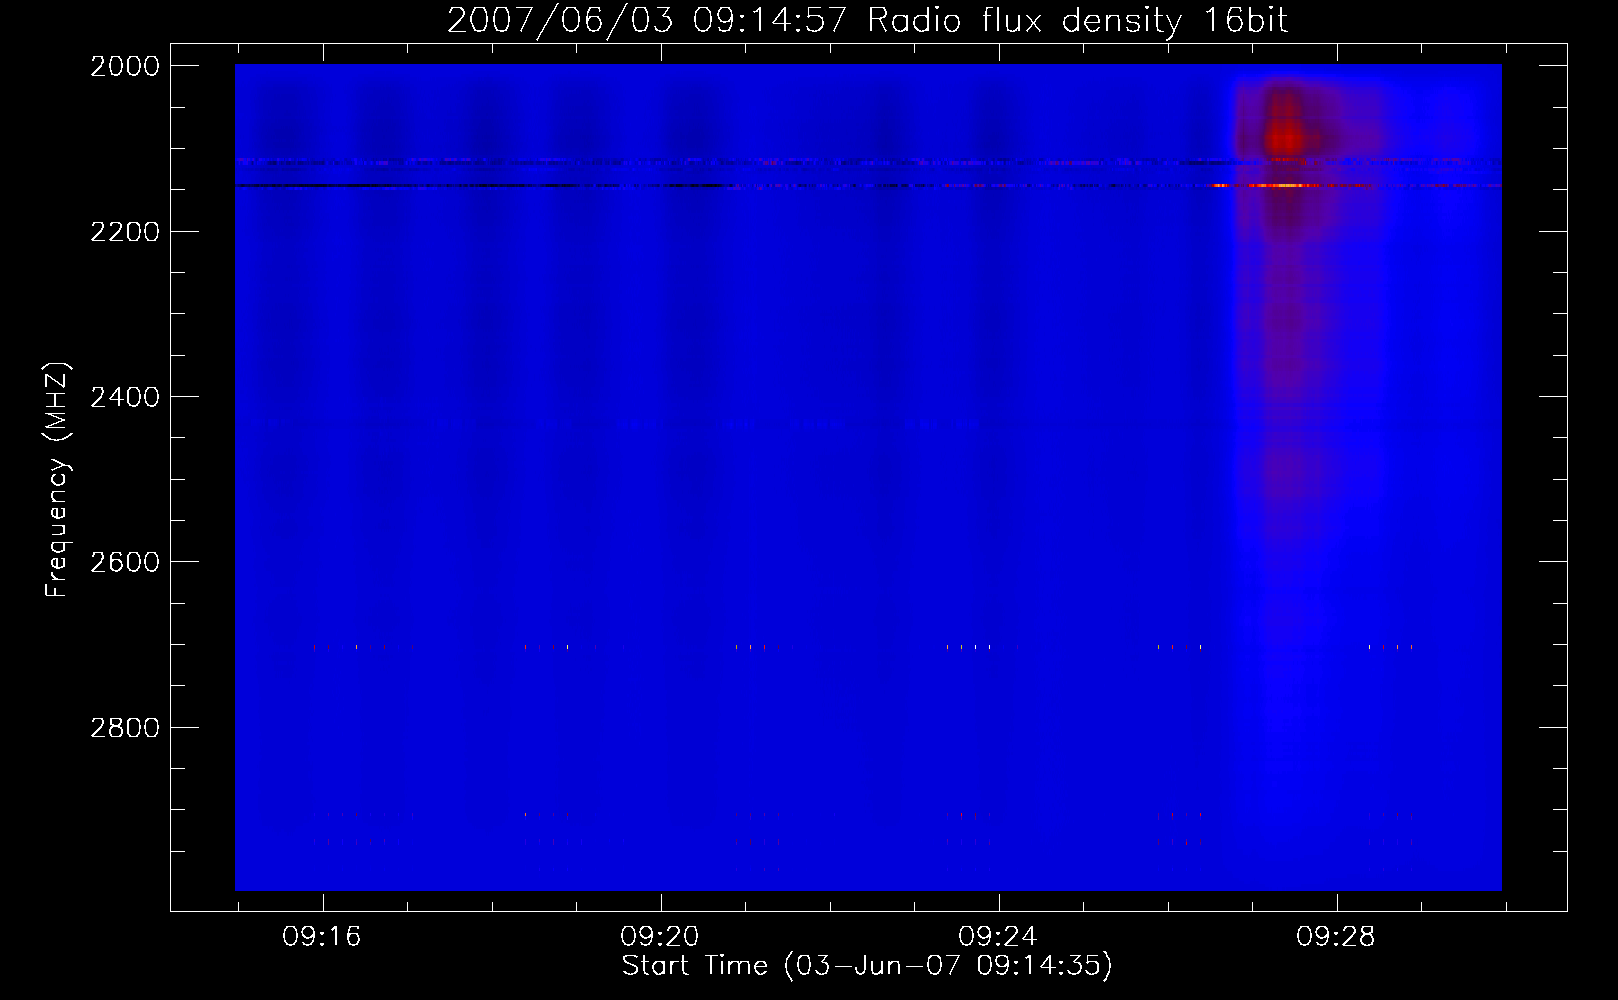Click the "Start Time (03-Jun-07 09:14:35)" axis title
The height and width of the screenshot is (1000, 1618).
(867, 966)
